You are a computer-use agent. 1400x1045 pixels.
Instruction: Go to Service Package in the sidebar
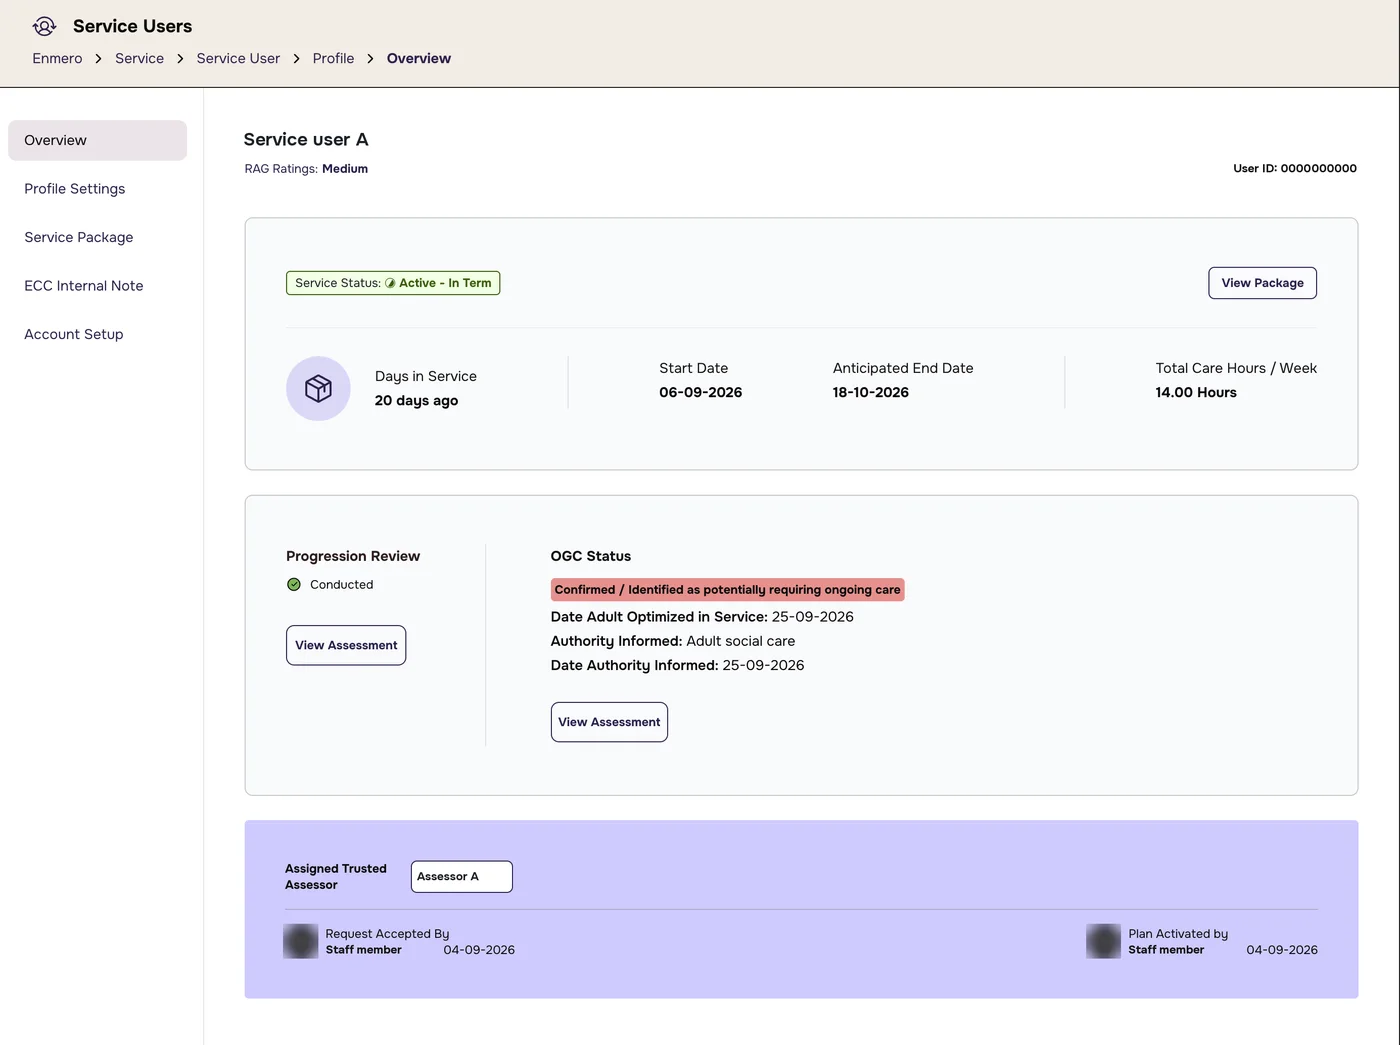point(79,237)
